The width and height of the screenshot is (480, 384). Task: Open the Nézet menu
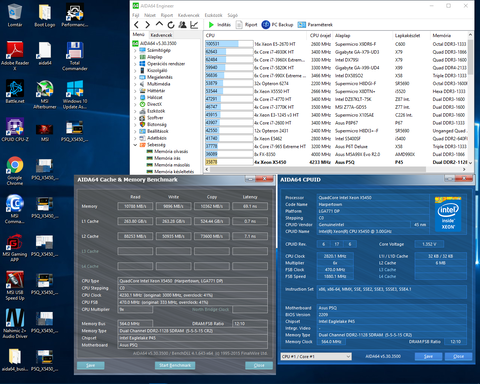[150, 15]
